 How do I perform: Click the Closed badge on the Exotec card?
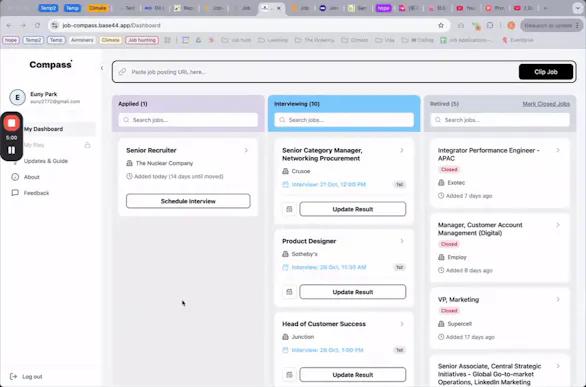[449, 170]
